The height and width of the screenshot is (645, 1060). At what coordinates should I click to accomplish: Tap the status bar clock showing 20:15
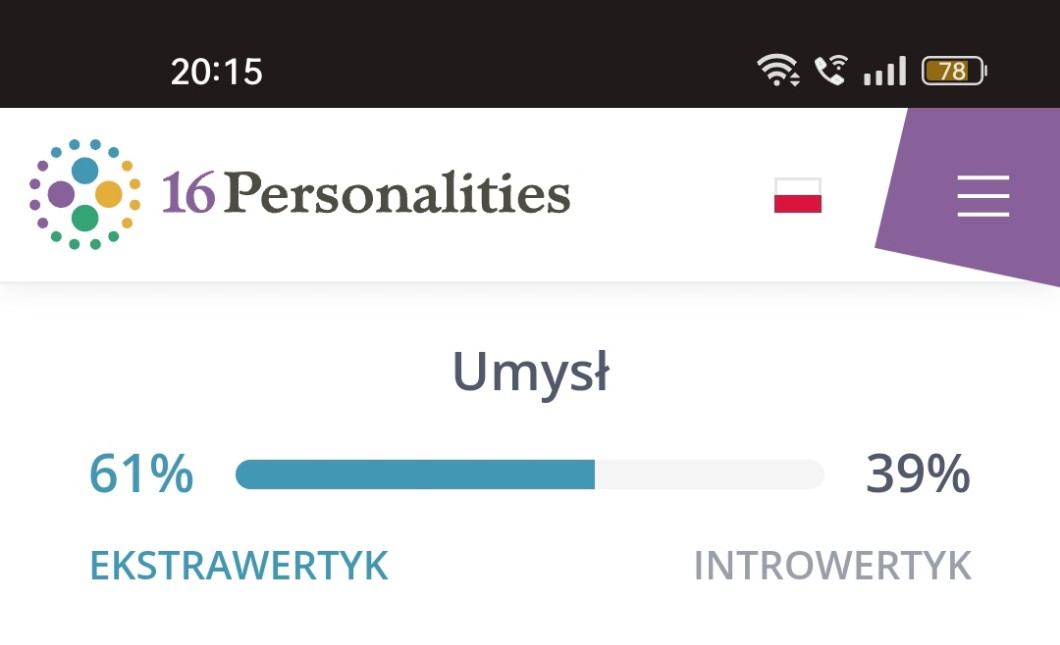[216, 71]
